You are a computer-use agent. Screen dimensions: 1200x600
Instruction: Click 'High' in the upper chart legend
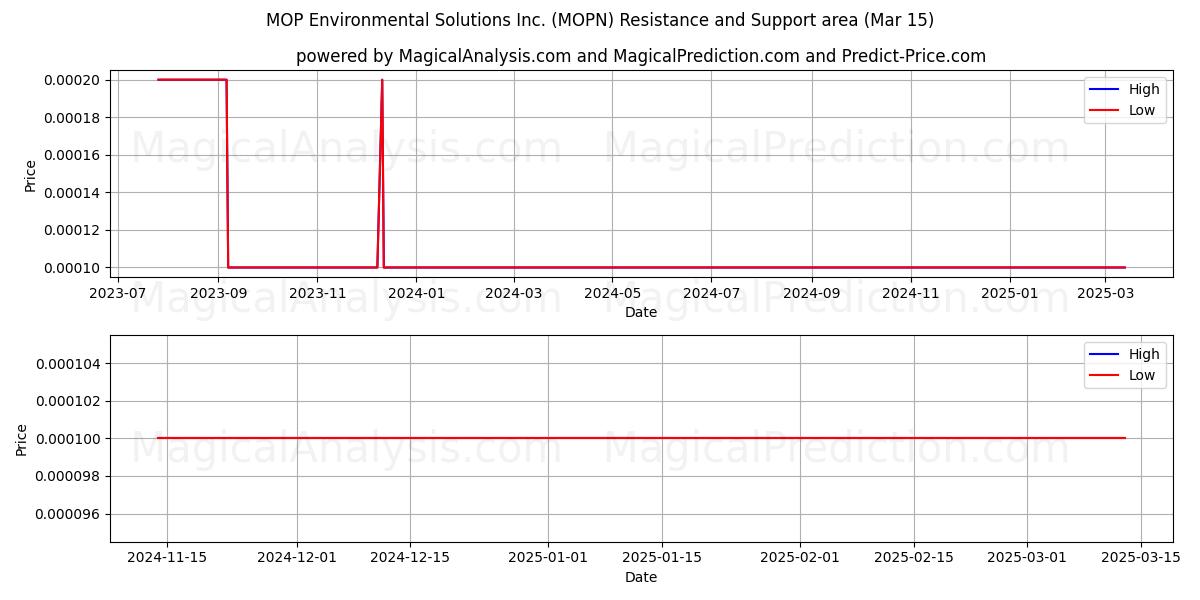pyautogui.click(x=1144, y=89)
